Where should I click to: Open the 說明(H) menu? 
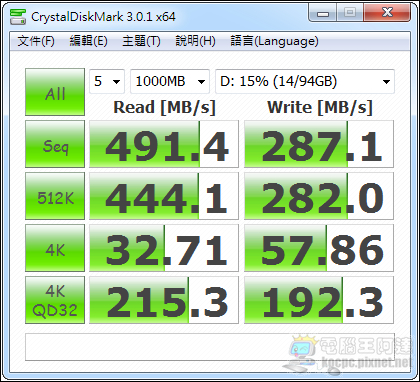[195, 41]
